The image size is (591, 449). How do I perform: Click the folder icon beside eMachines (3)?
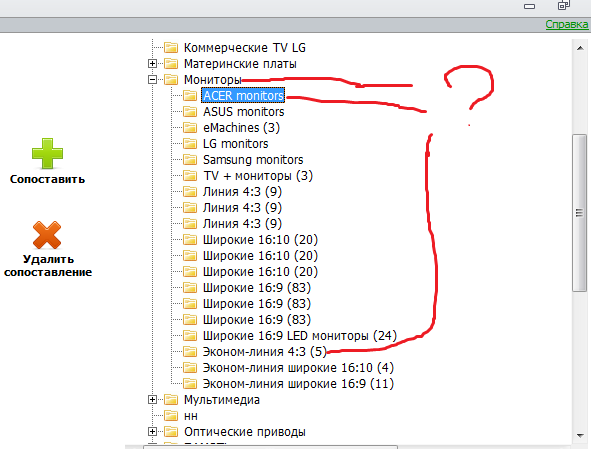point(190,127)
